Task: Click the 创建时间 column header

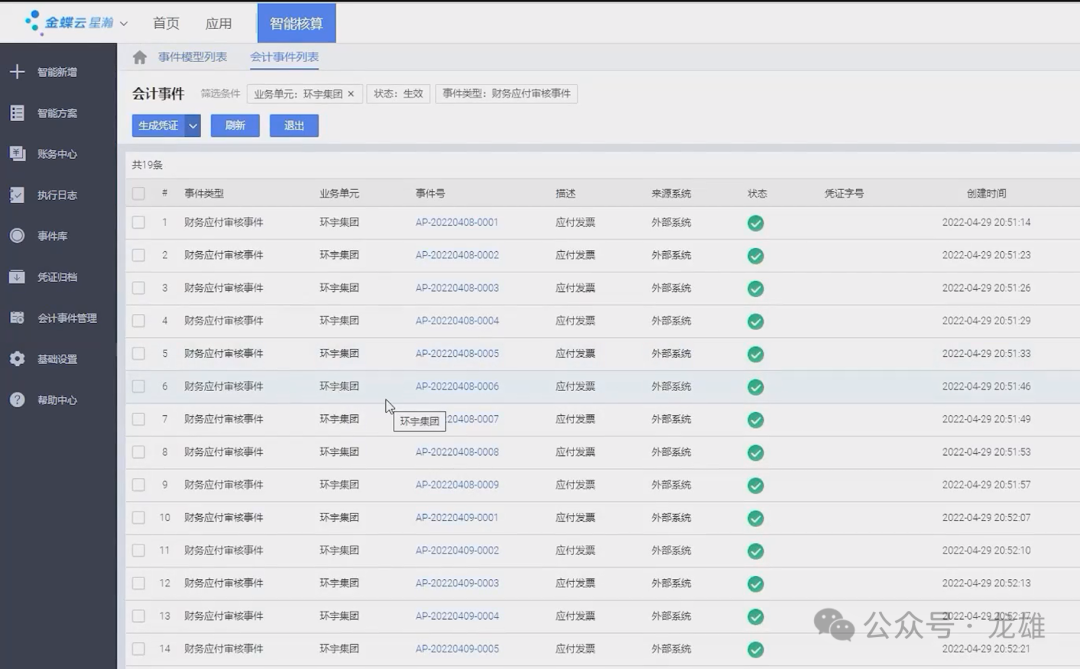Action: point(986,193)
